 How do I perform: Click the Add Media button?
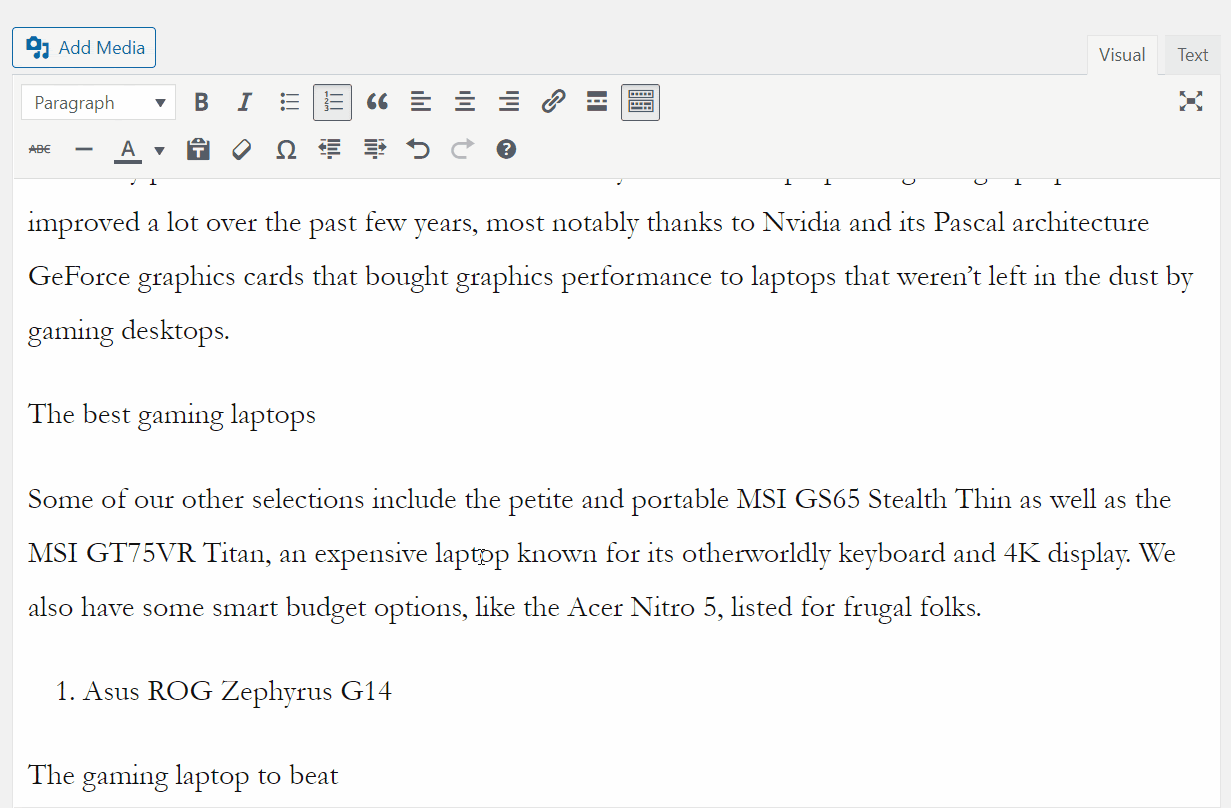(84, 47)
